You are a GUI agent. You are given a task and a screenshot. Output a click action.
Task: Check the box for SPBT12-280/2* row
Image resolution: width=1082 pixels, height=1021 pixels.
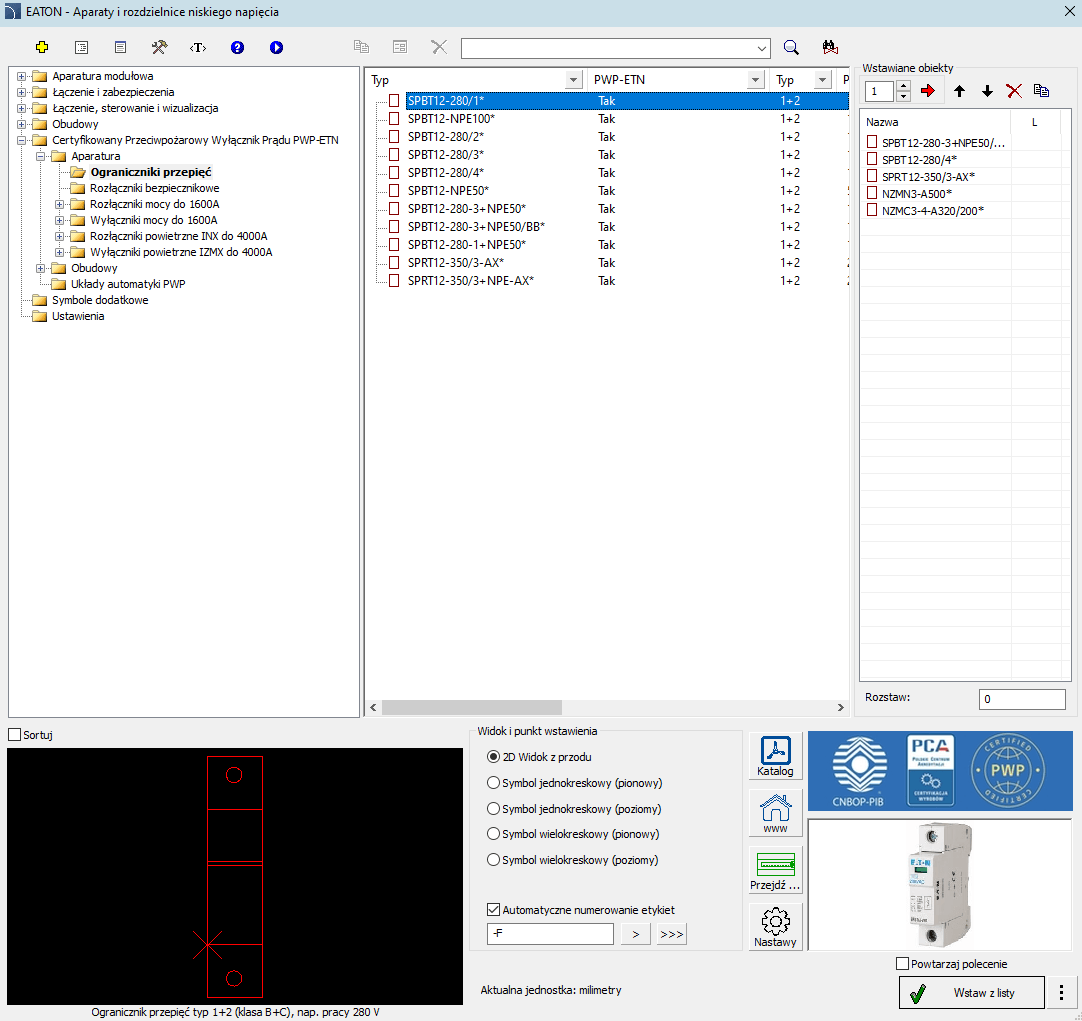click(x=394, y=137)
